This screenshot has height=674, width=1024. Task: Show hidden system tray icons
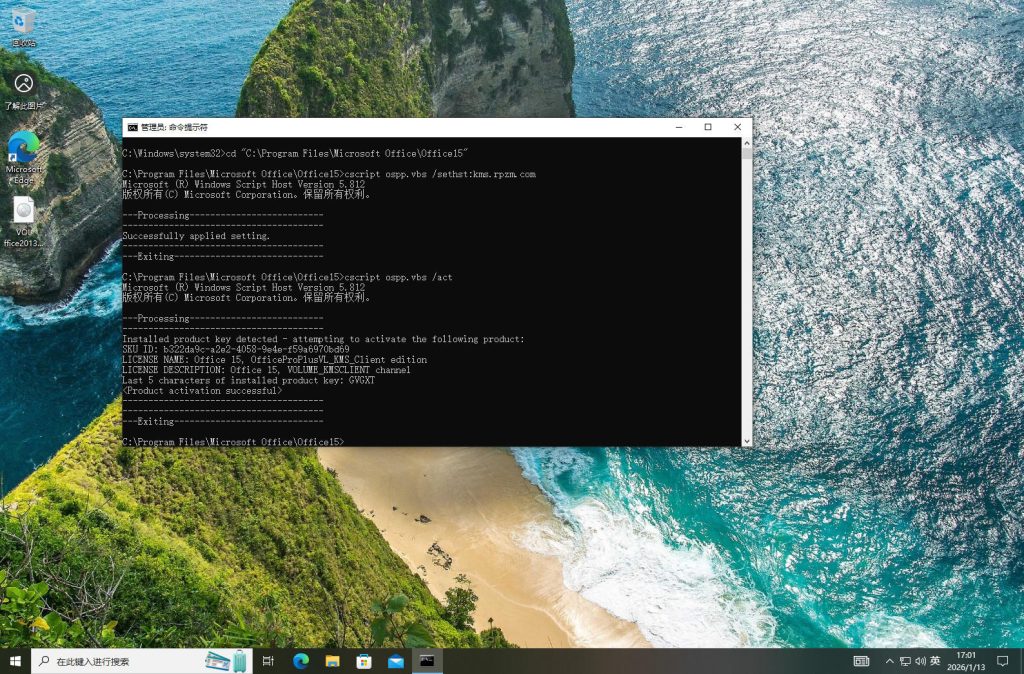(890, 661)
